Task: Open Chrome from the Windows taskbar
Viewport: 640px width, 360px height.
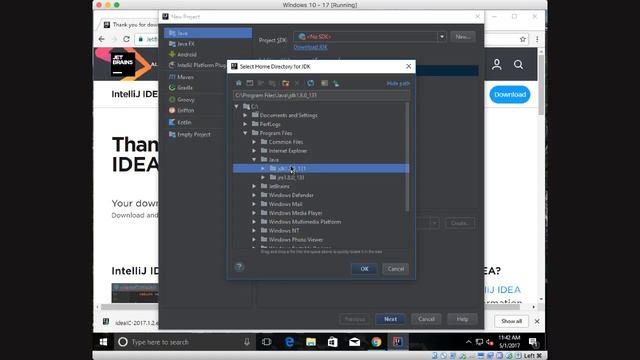Action: 376,342
